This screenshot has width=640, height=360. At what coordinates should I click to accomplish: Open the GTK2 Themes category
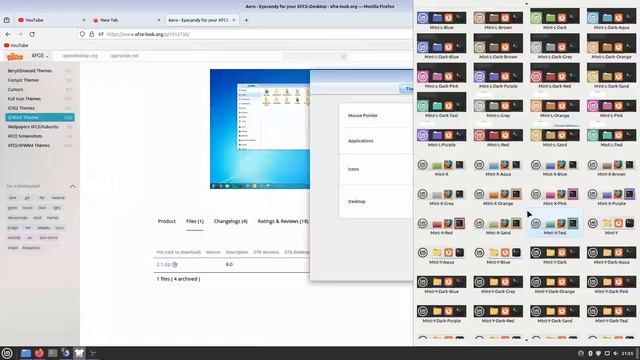click(21, 108)
